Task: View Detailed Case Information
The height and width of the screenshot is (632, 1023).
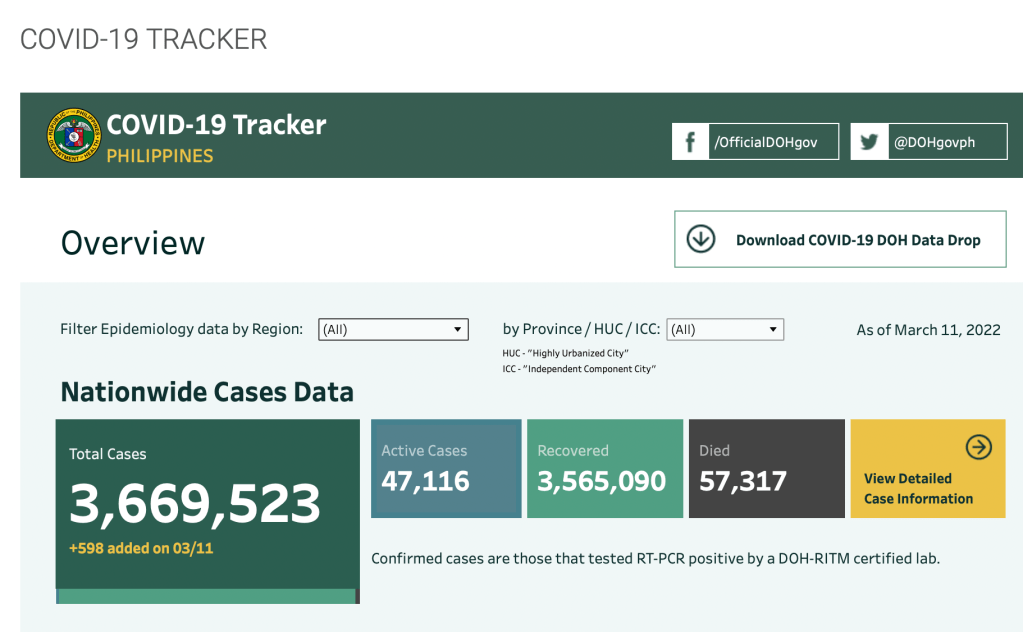Action: [x=918, y=488]
